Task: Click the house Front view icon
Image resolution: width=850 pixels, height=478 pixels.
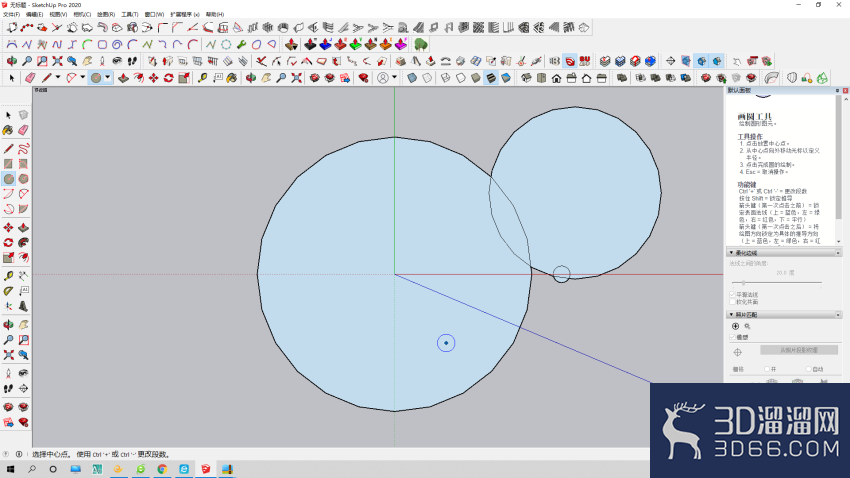Action: [x=556, y=78]
